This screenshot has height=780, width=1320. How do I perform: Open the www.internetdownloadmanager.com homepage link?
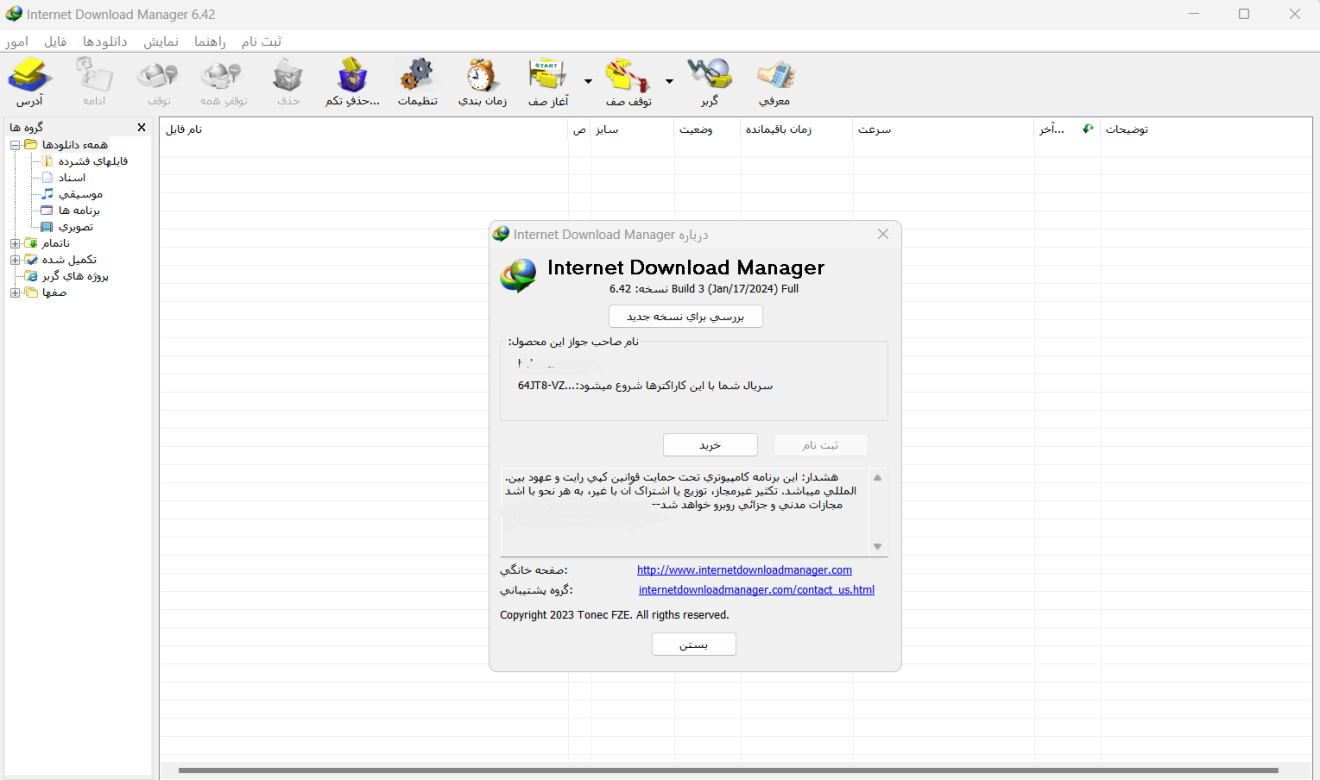point(744,570)
